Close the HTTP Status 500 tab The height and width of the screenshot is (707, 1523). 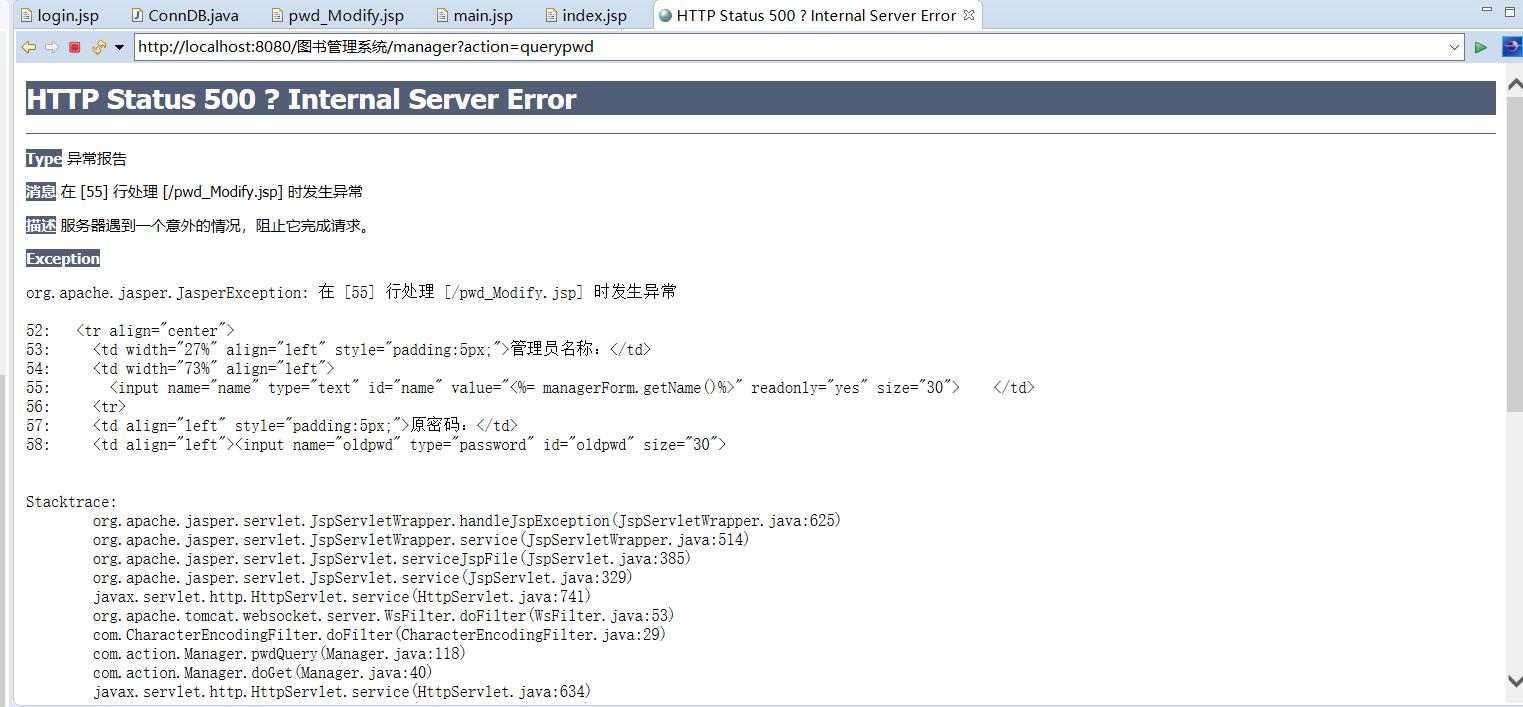968,15
